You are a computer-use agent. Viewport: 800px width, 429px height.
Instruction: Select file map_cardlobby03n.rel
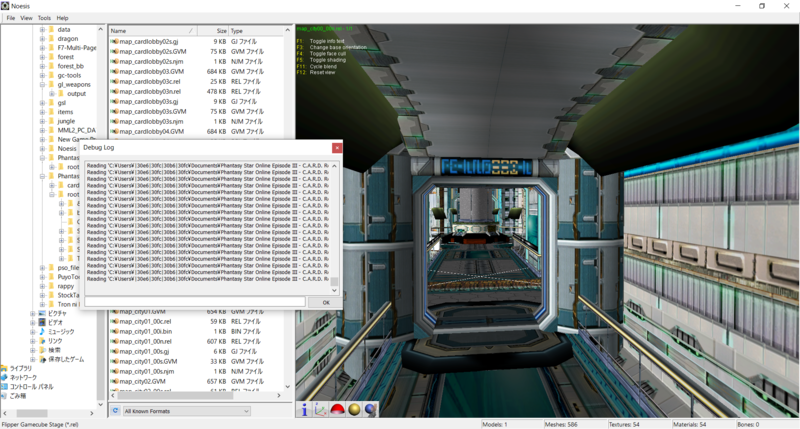coord(150,92)
